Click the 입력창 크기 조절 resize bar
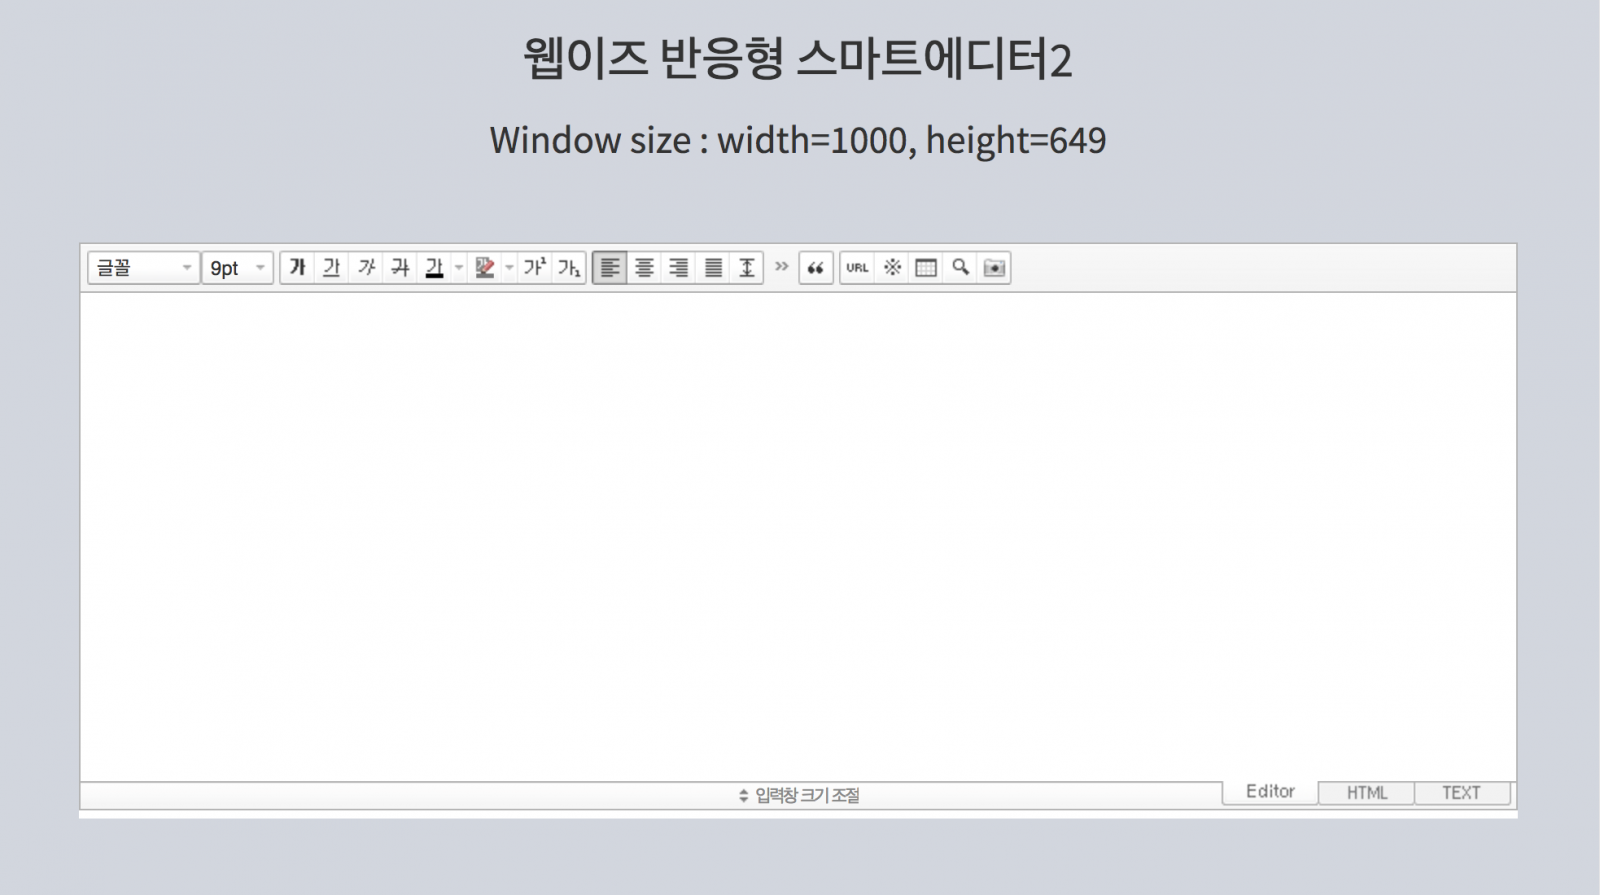 point(800,796)
